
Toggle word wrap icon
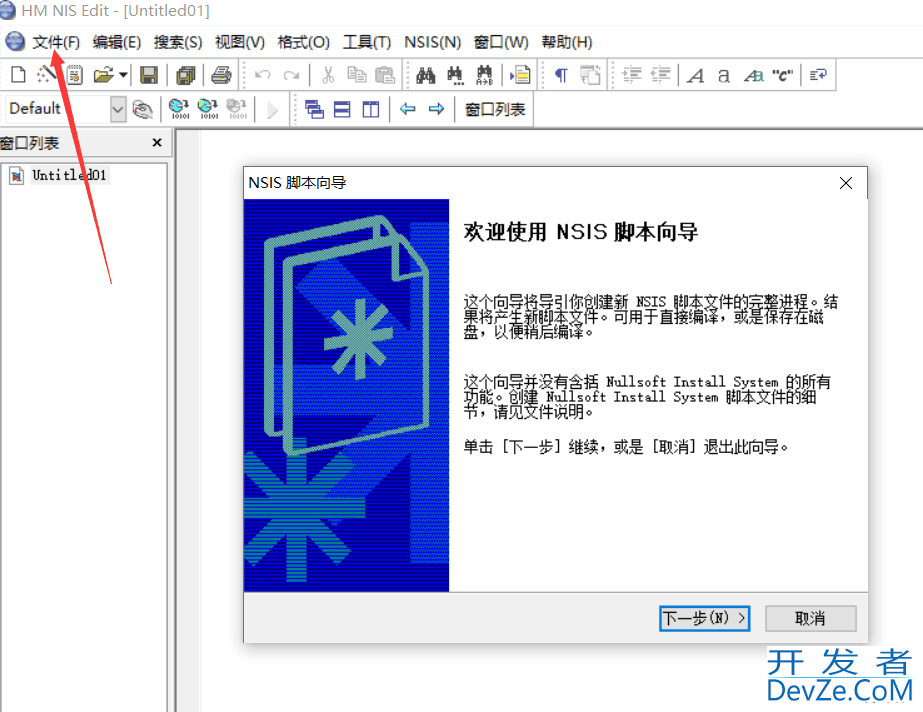818,75
